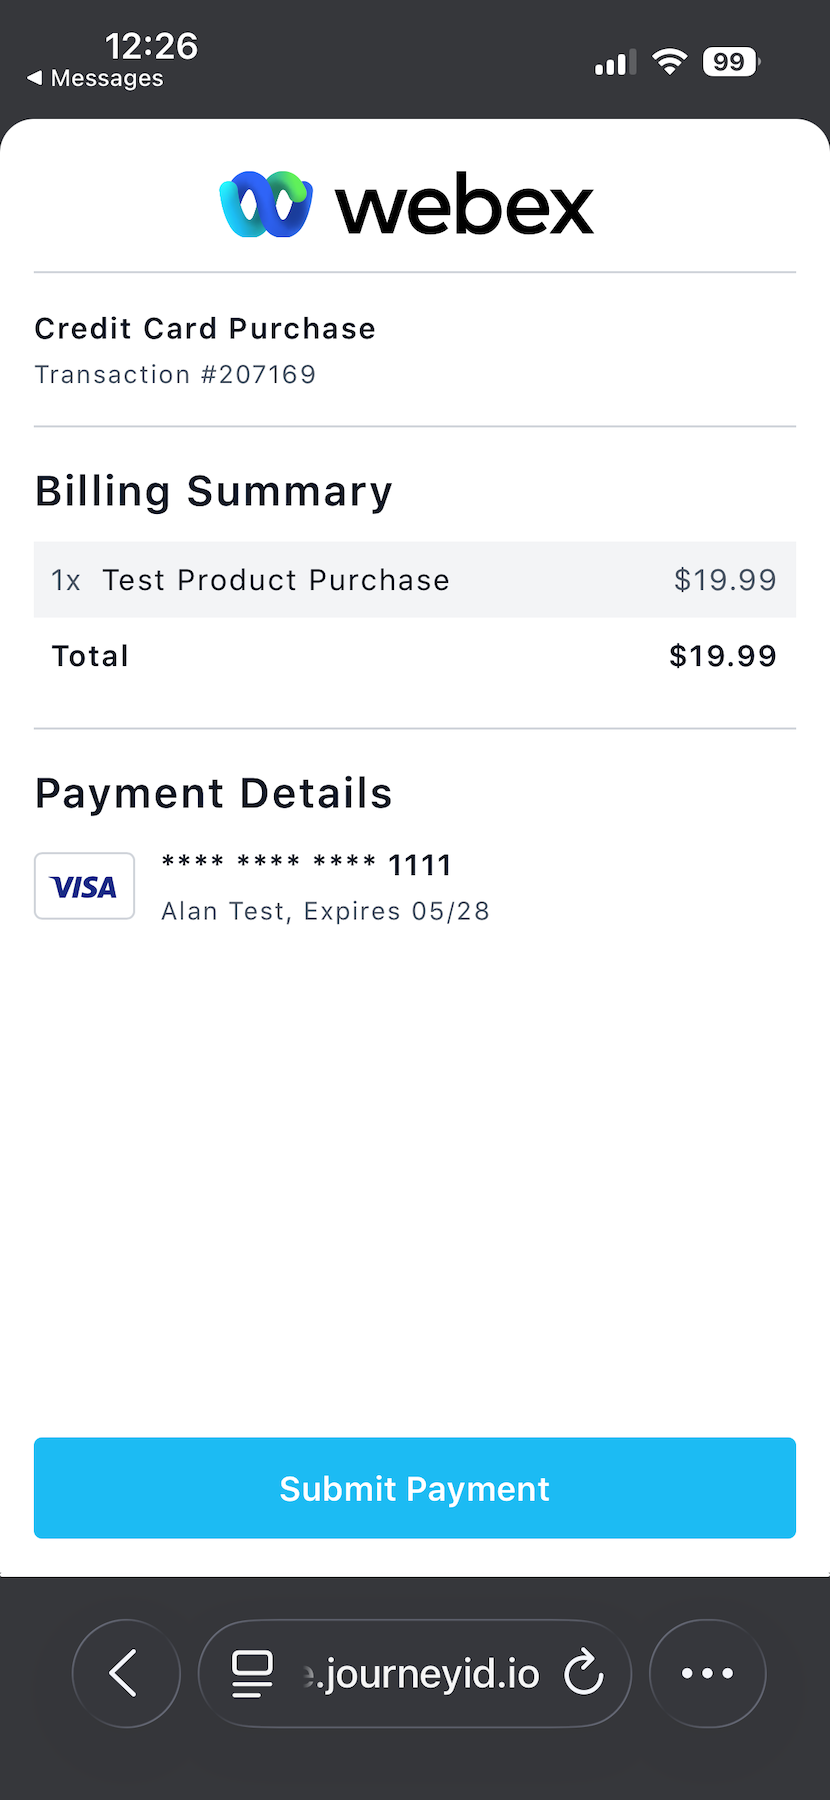Tap the 12:26 clock in status bar
The width and height of the screenshot is (830, 1800).
[151, 46]
